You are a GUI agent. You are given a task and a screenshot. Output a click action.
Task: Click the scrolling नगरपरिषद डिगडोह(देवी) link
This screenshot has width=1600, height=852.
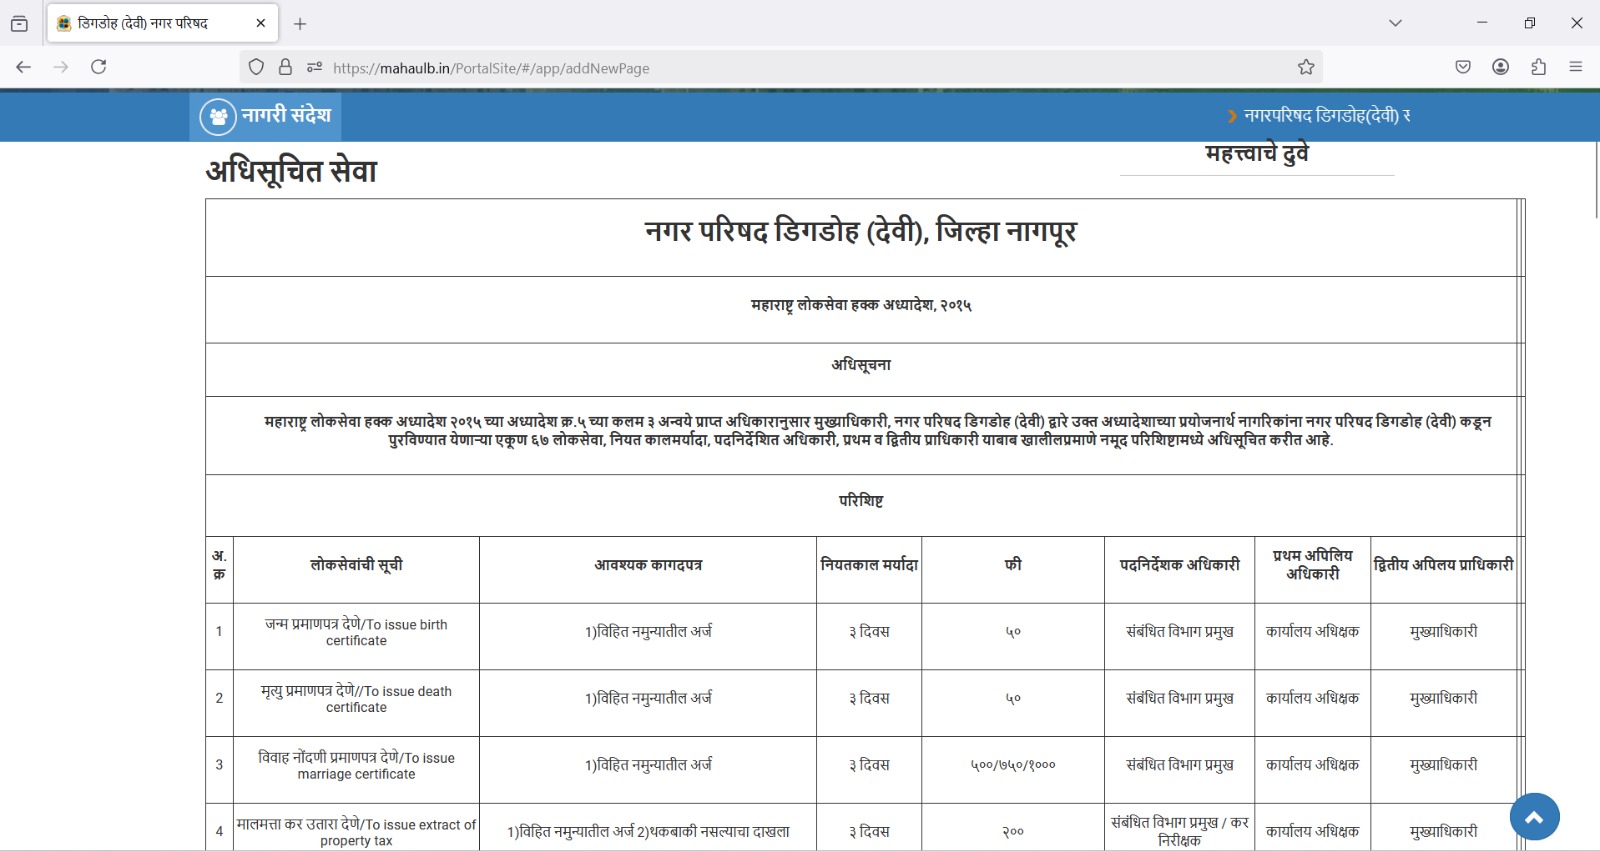pos(1326,116)
